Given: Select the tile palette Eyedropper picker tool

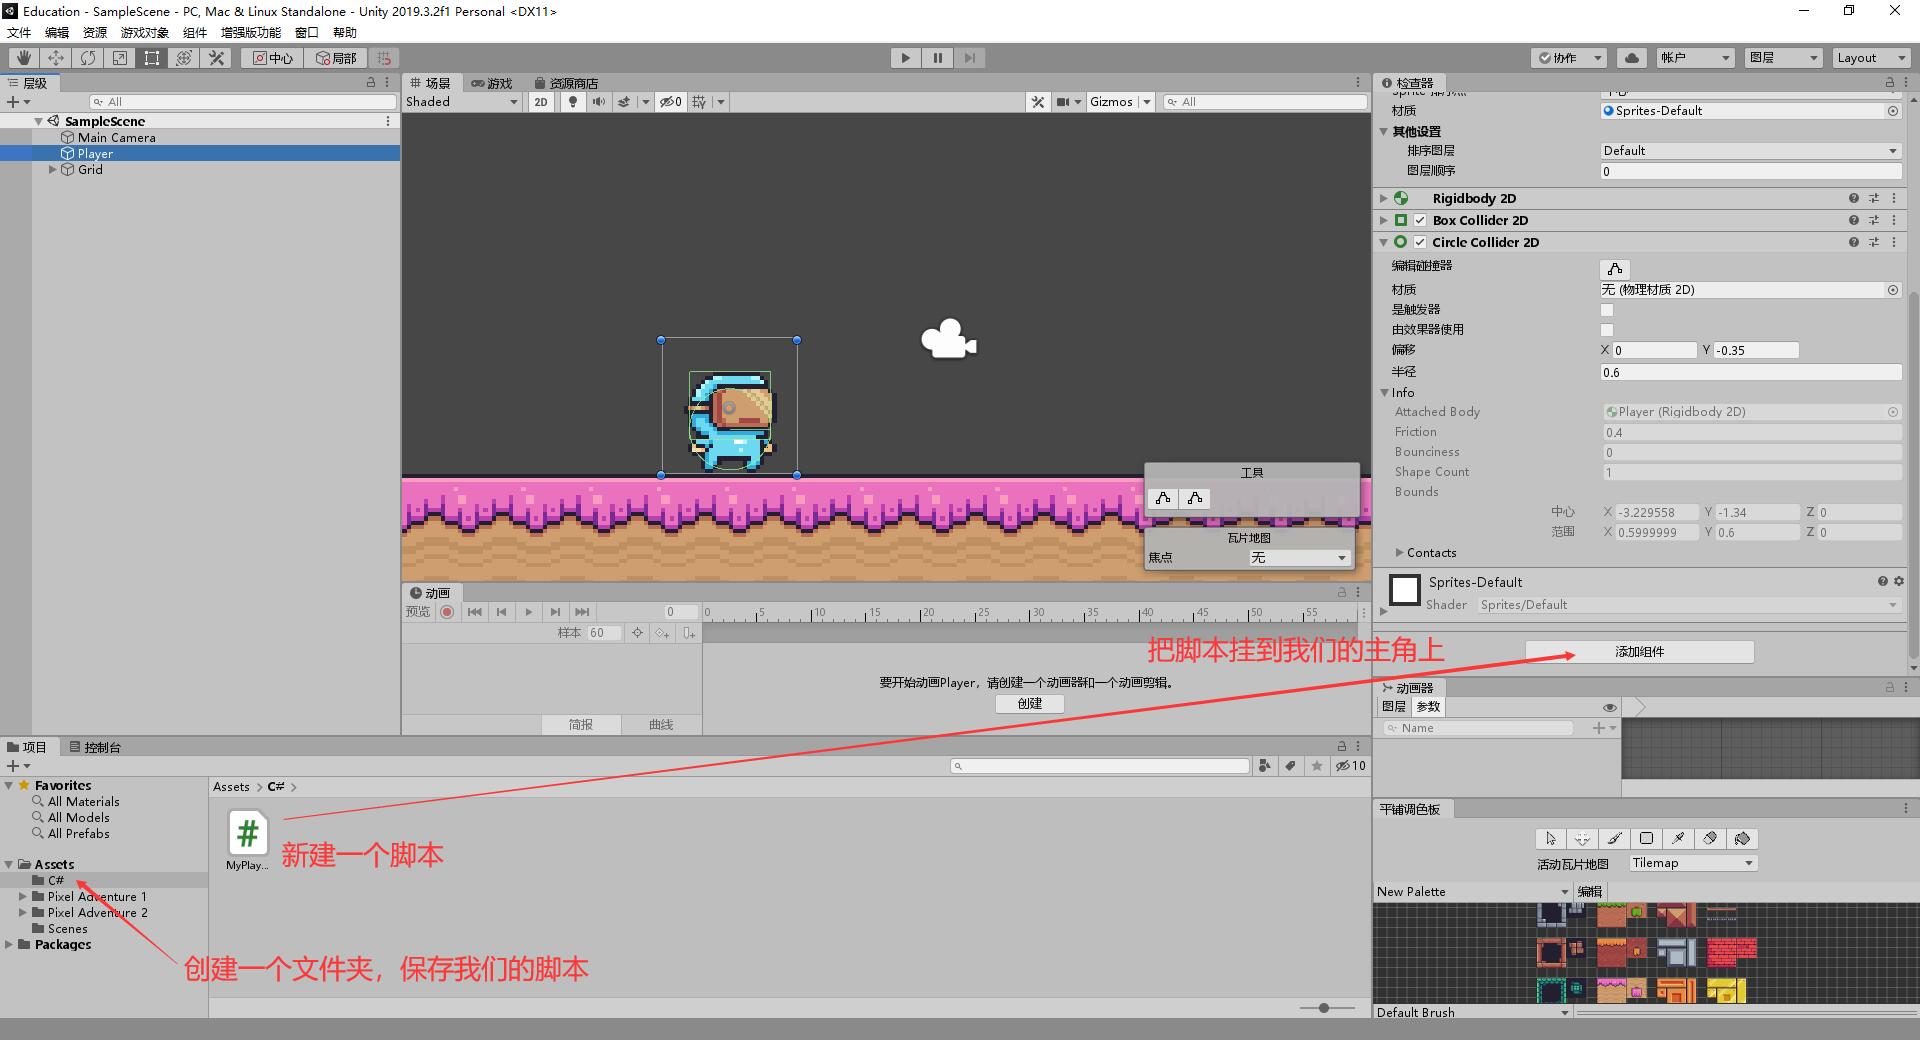Looking at the screenshot, I should coord(1678,839).
